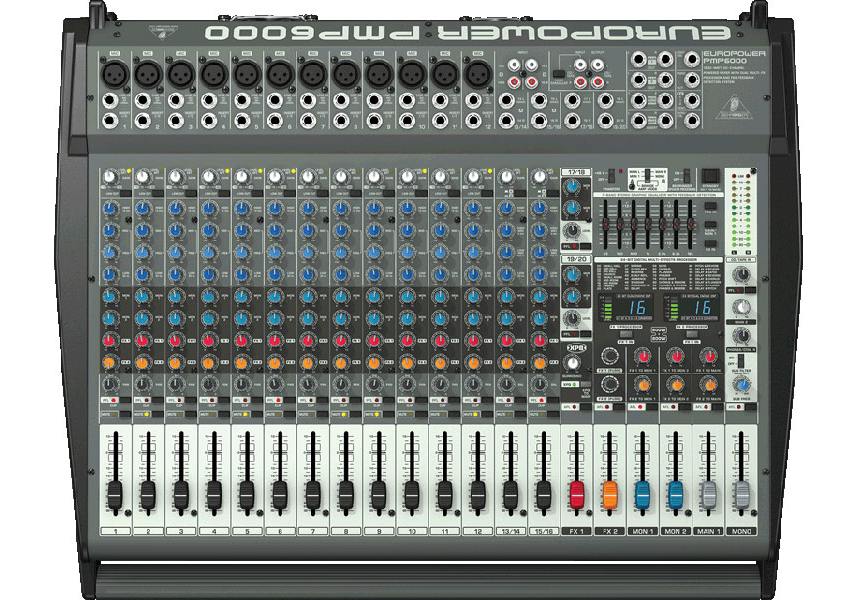Click the pan knob on channel 12
The width and height of the screenshot is (858, 600).
pyautogui.click(x=473, y=385)
